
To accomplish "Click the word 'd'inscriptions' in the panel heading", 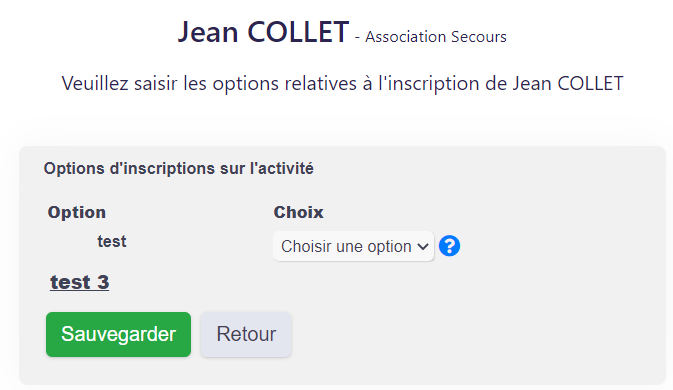I will [x=162, y=169].
